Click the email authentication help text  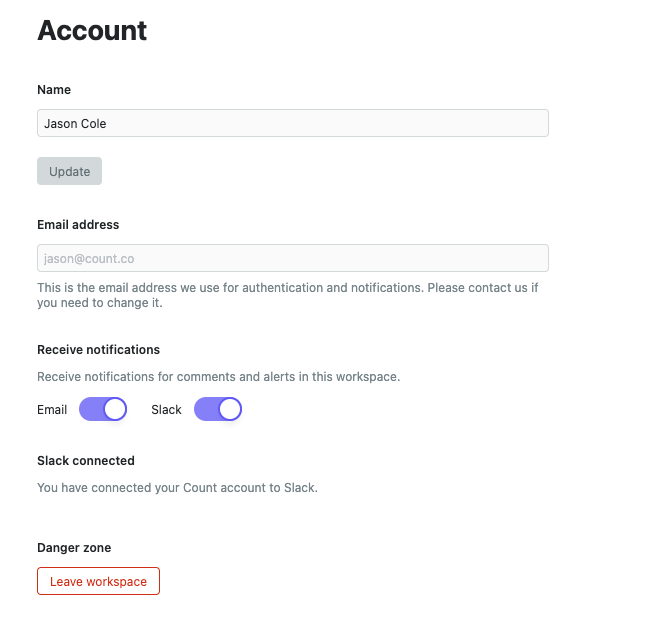tap(230, 288)
